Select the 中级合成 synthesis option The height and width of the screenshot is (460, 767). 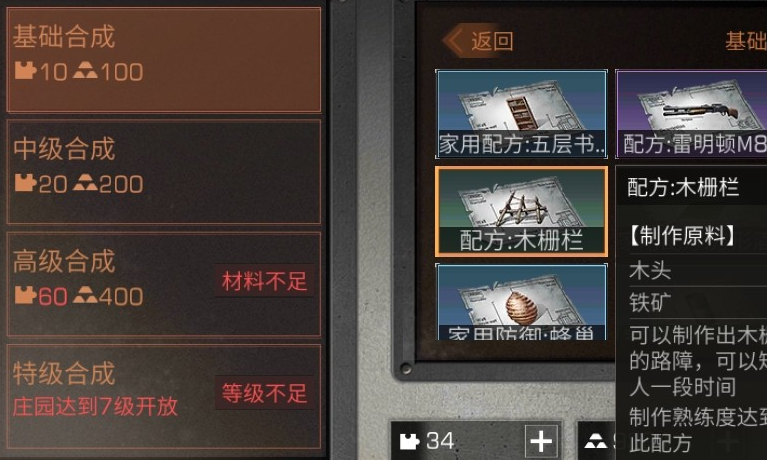[163, 172]
